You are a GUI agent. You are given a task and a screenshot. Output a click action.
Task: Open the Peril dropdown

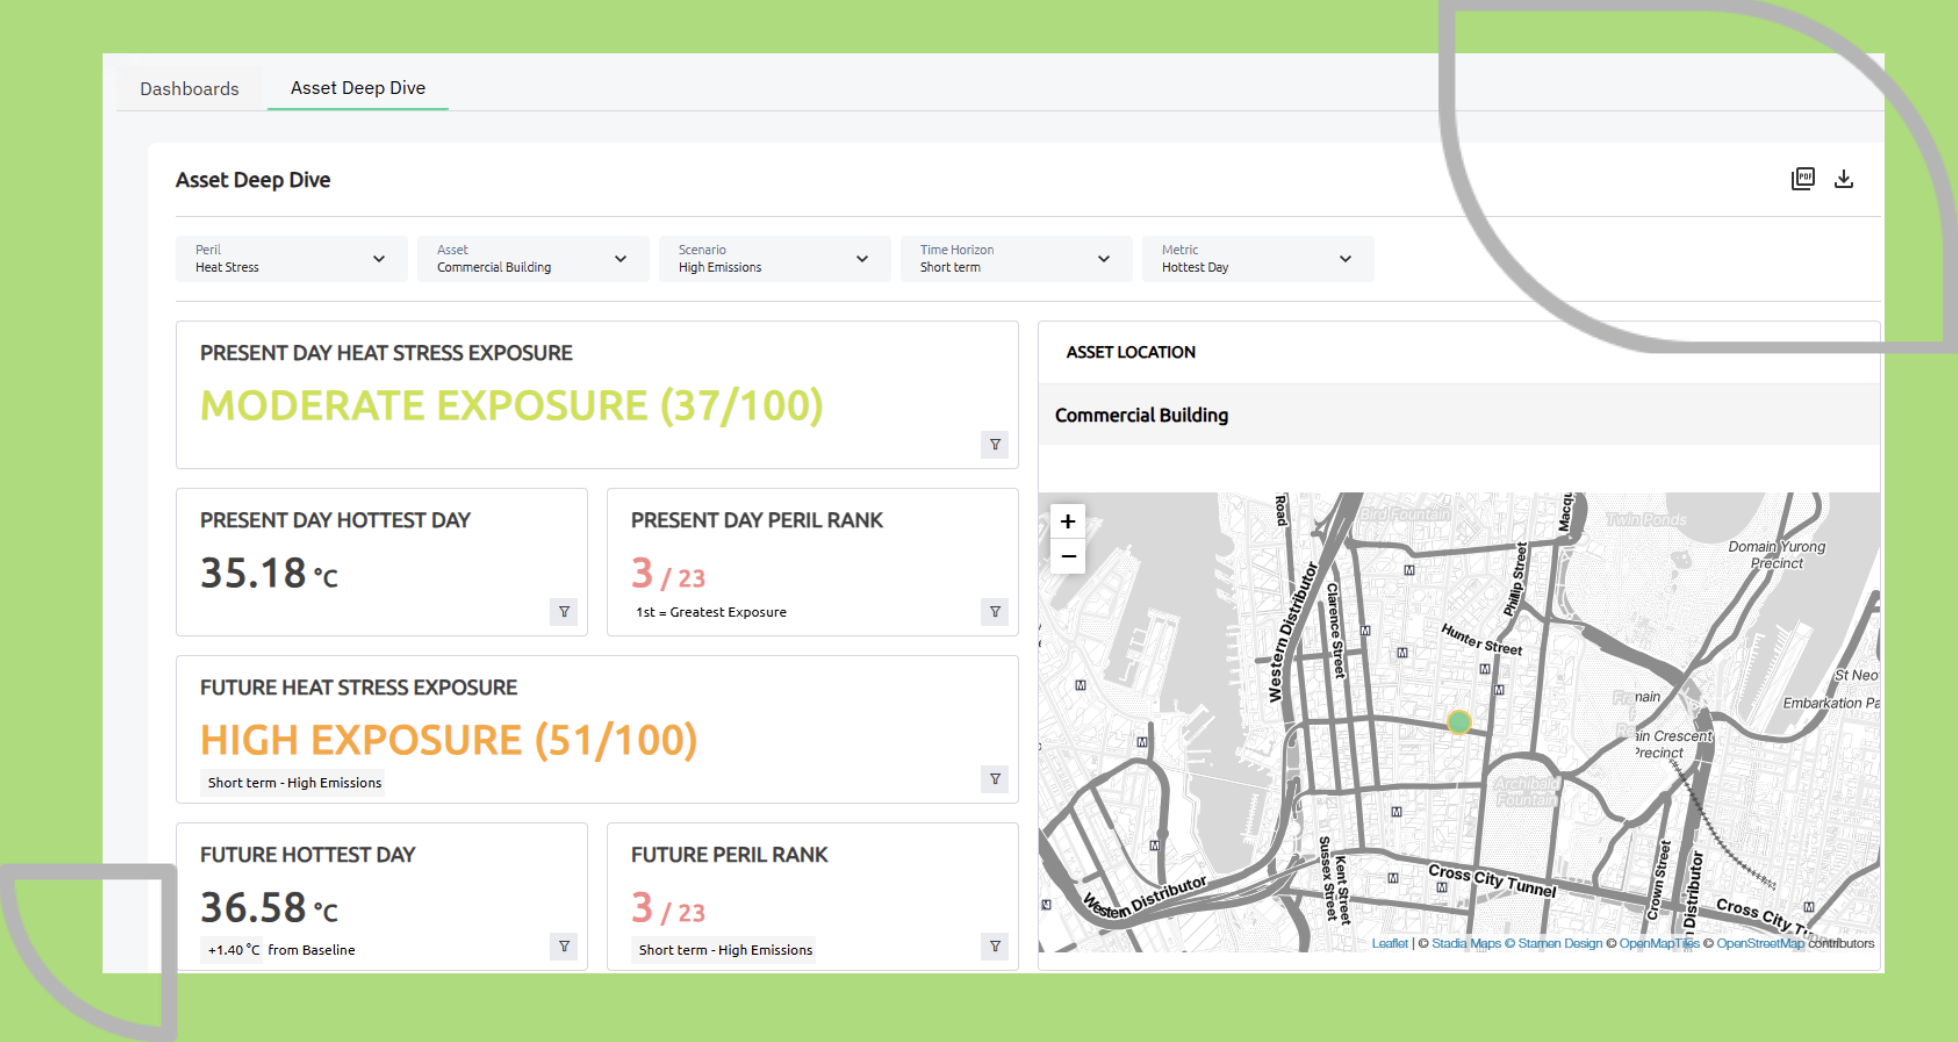(378, 258)
